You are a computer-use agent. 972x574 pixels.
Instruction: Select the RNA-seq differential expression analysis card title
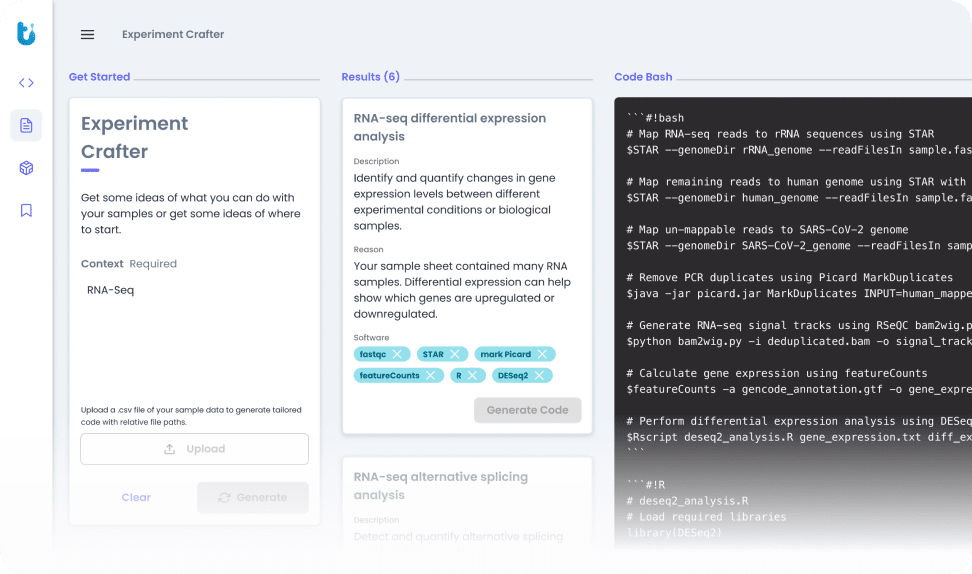point(449,127)
